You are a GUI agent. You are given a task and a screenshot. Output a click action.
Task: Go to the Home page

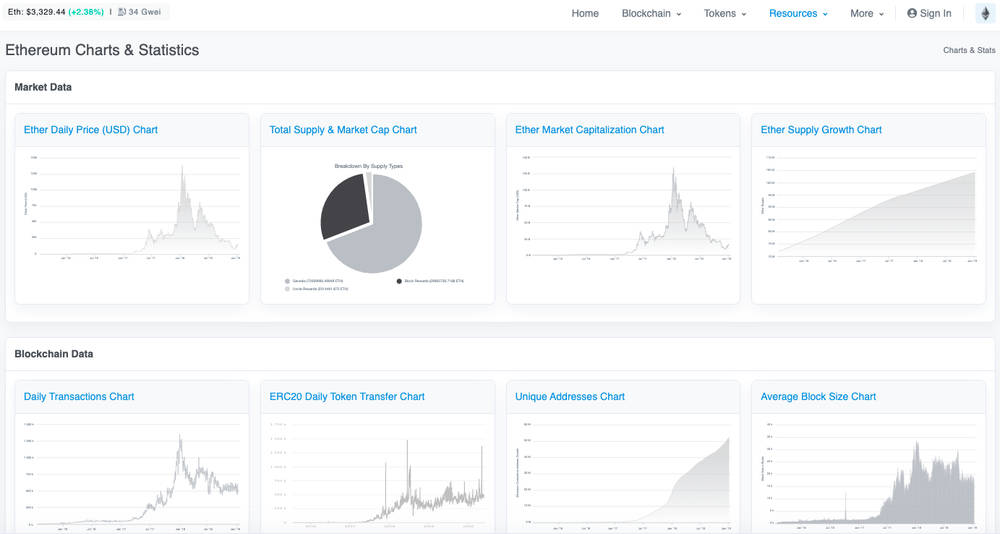pos(585,13)
